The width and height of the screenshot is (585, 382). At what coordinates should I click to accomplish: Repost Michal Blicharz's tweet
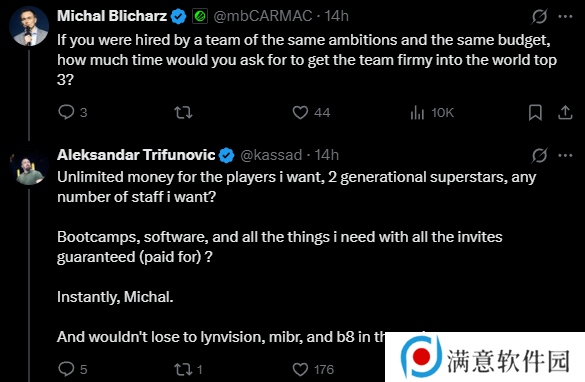point(183,112)
